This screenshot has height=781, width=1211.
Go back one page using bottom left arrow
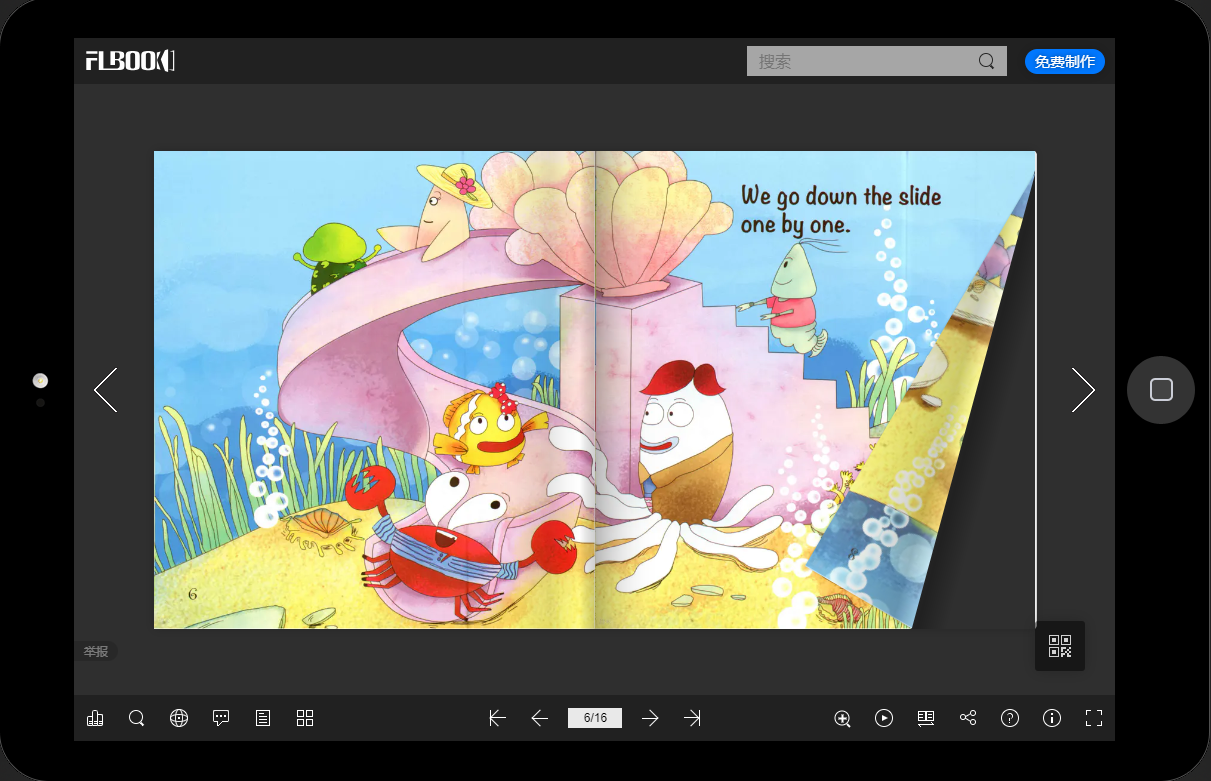click(540, 718)
